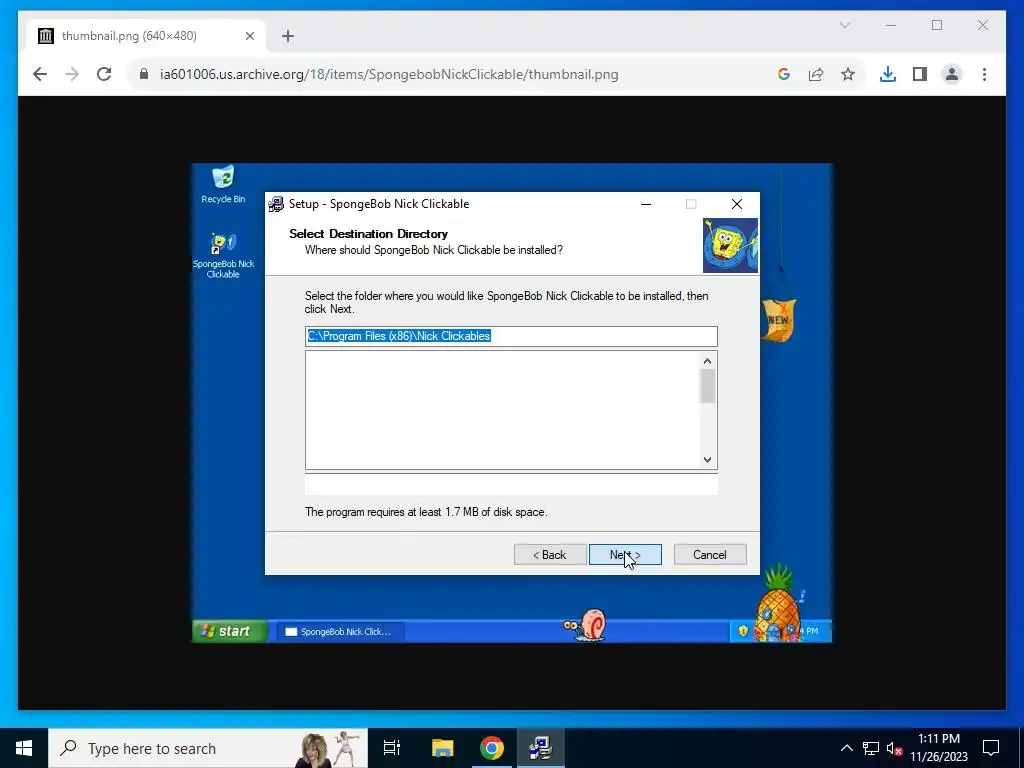1024x768 pixels.
Task: Reload the thumbnail.png page
Action: tap(104, 74)
